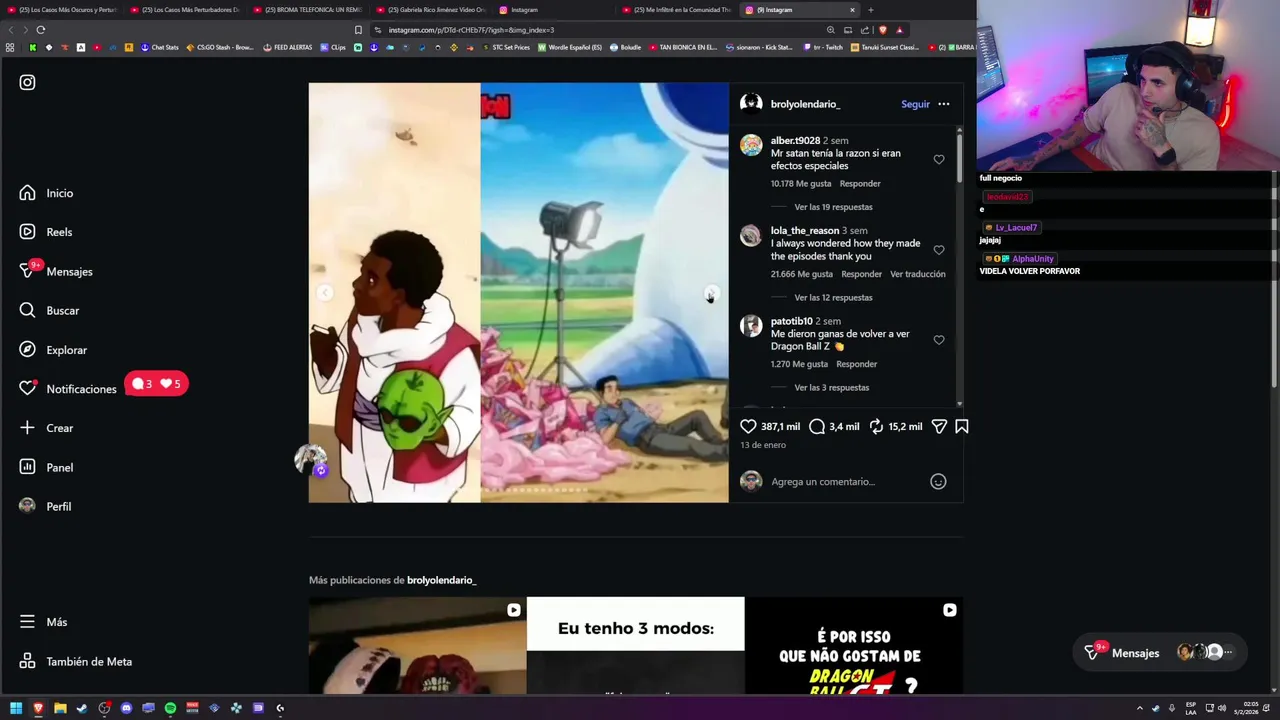Open the tagged accounts avatar on the image

(311, 459)
